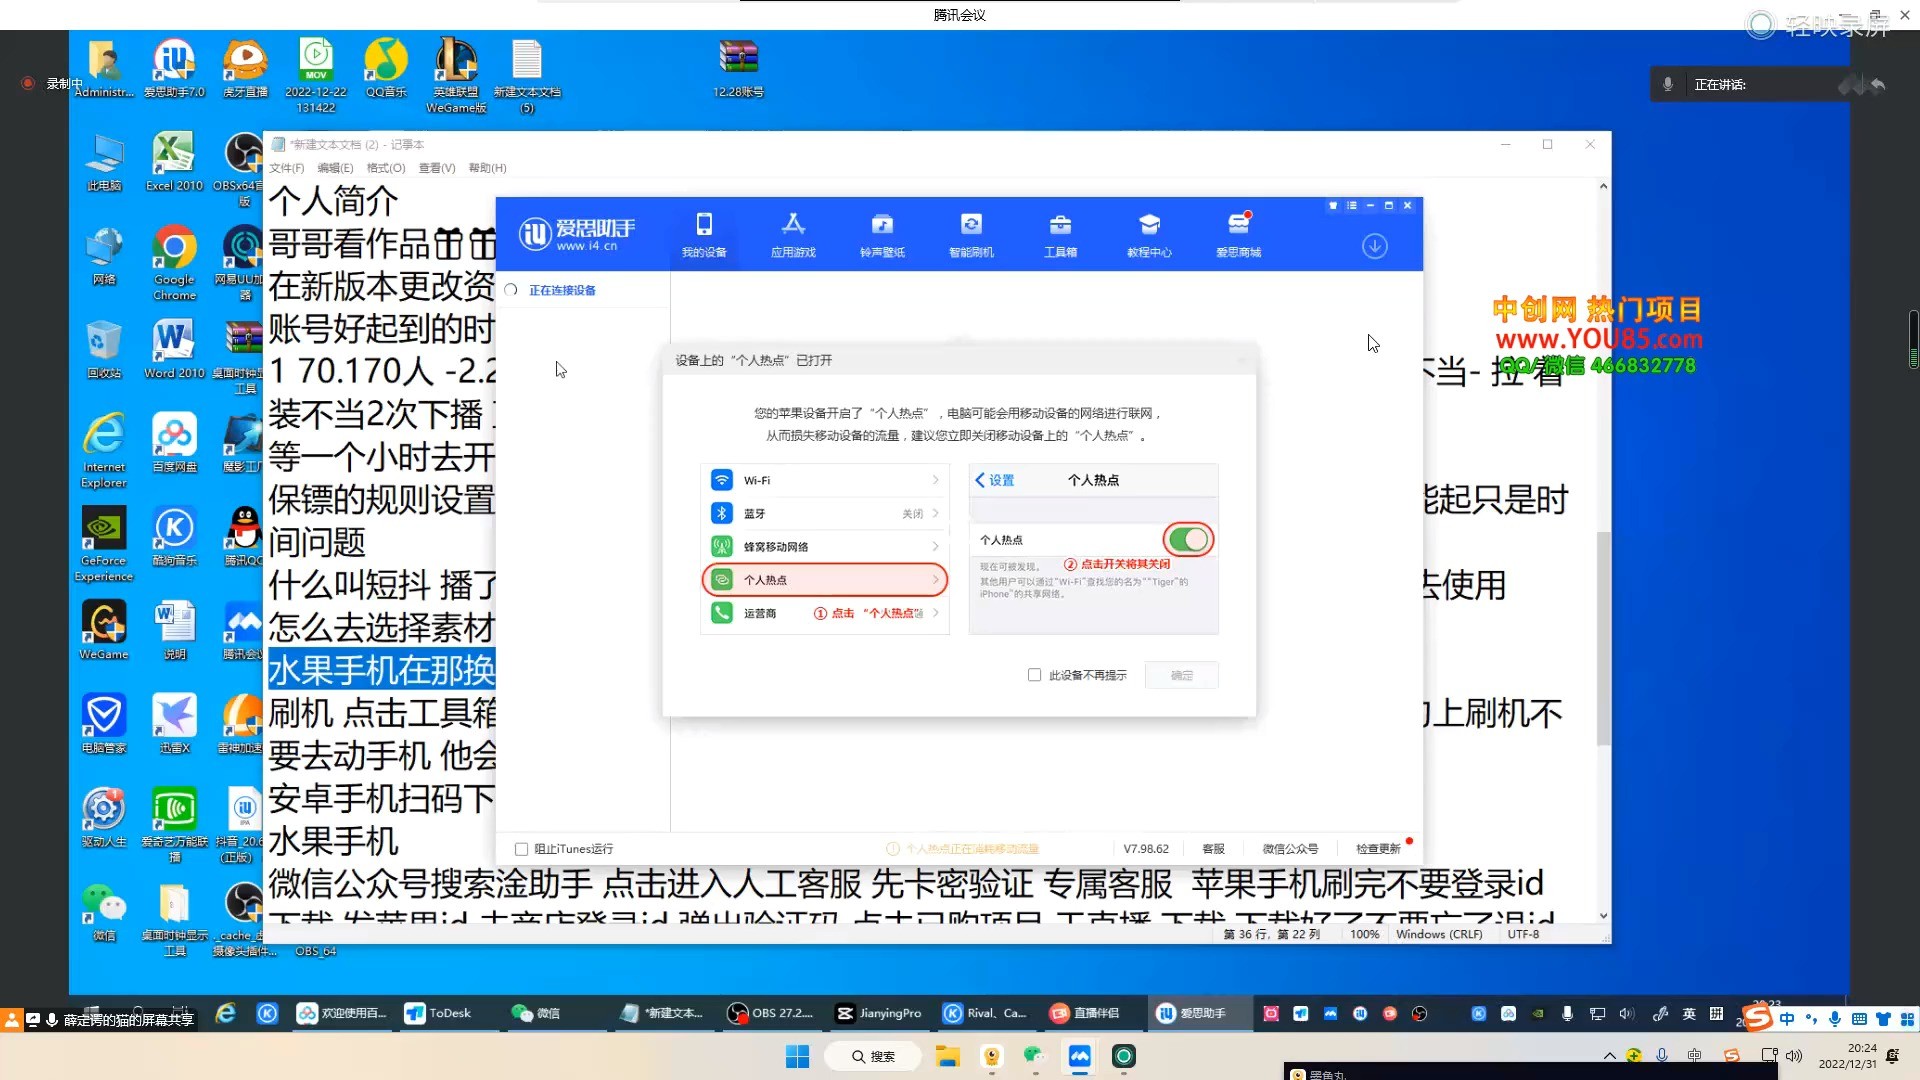Viewport: 1920px width, 1080px height.
Task: Open 百度网盘 desktop icon
Action: (x=174, y=442)
